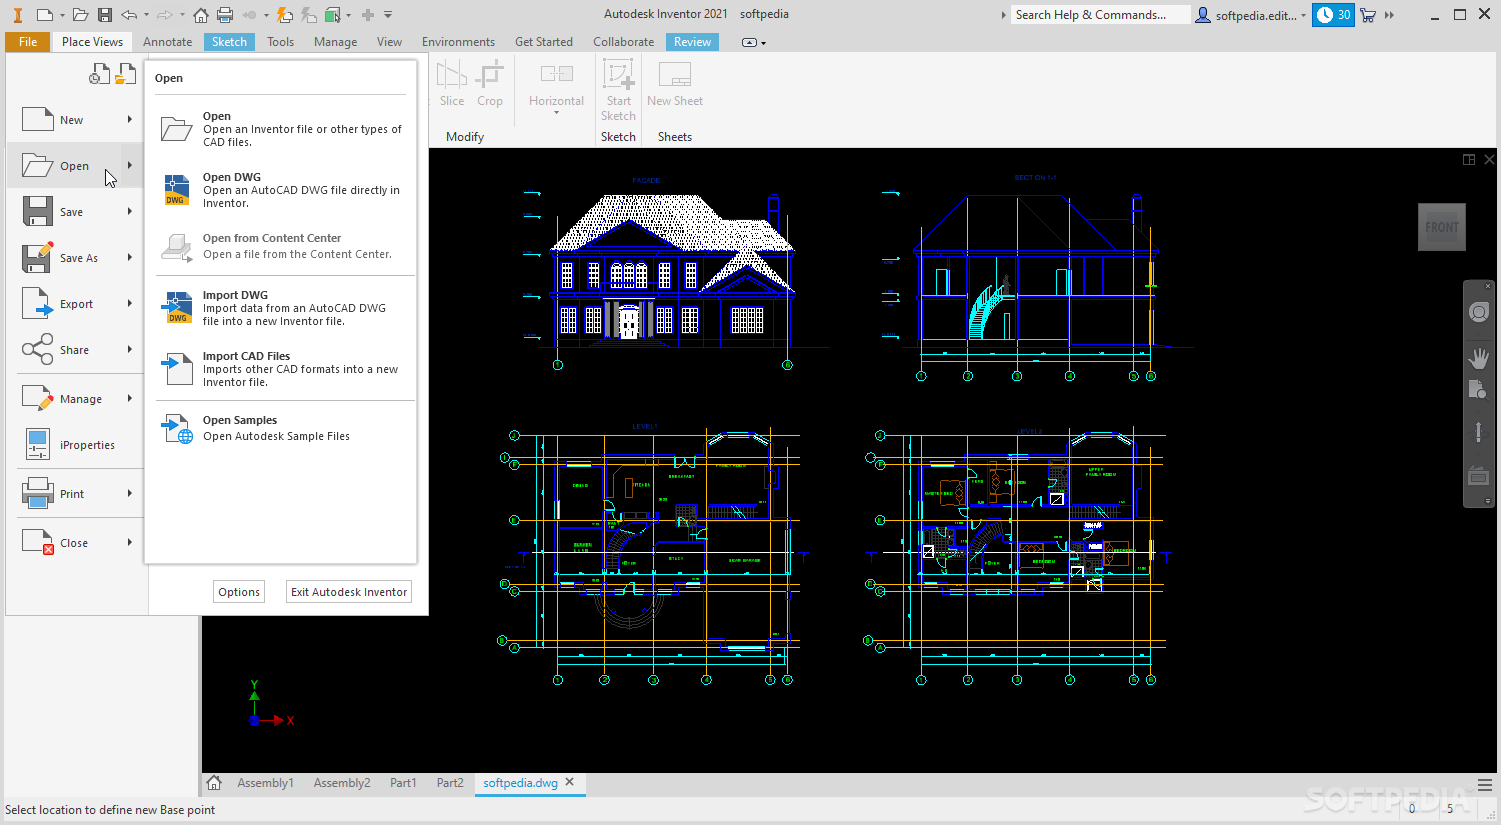This screenshot has width=1501, height=826.
Task: Open the ribbon display options dropdown next to Review
Action: [x=754, y=42]
